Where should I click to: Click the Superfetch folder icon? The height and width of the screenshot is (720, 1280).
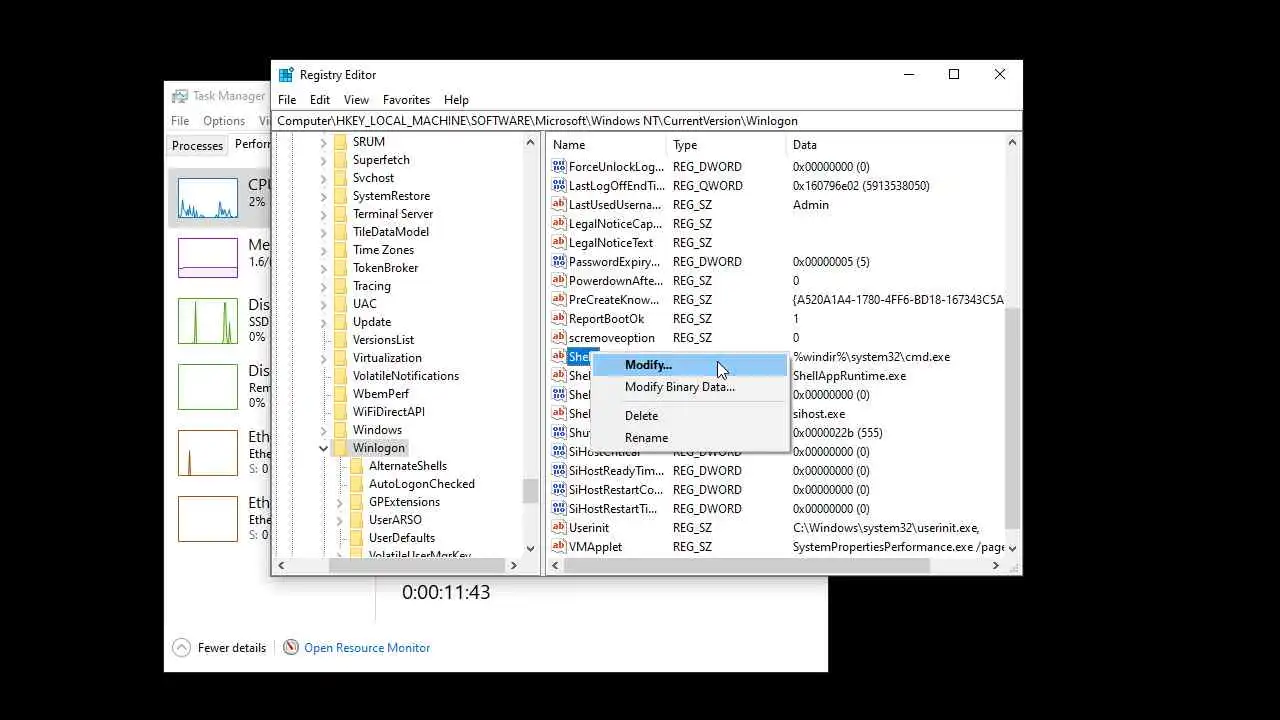tap(340, 160)
